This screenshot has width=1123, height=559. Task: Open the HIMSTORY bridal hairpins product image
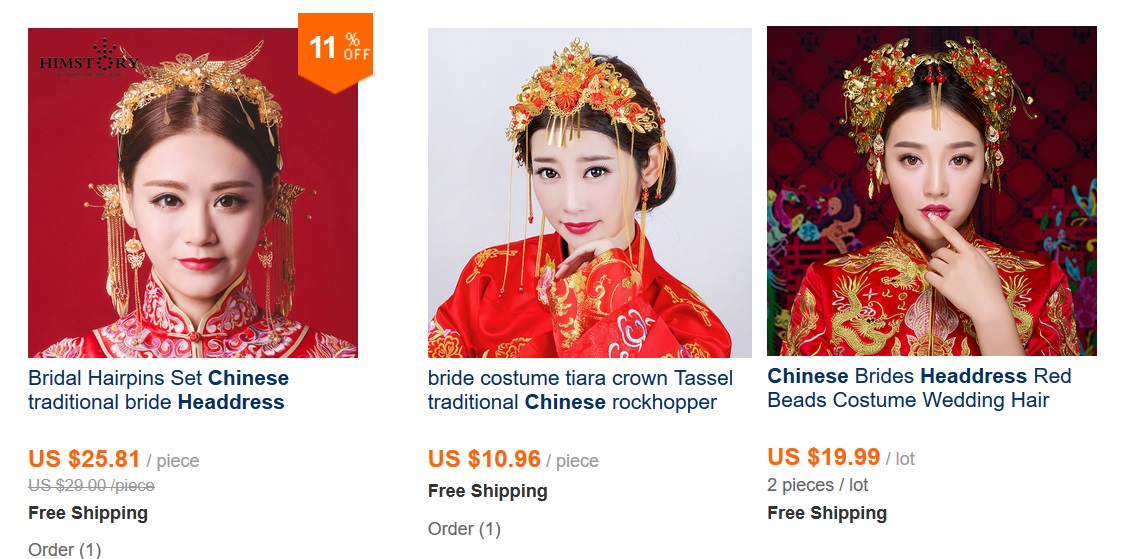point(193,193)
